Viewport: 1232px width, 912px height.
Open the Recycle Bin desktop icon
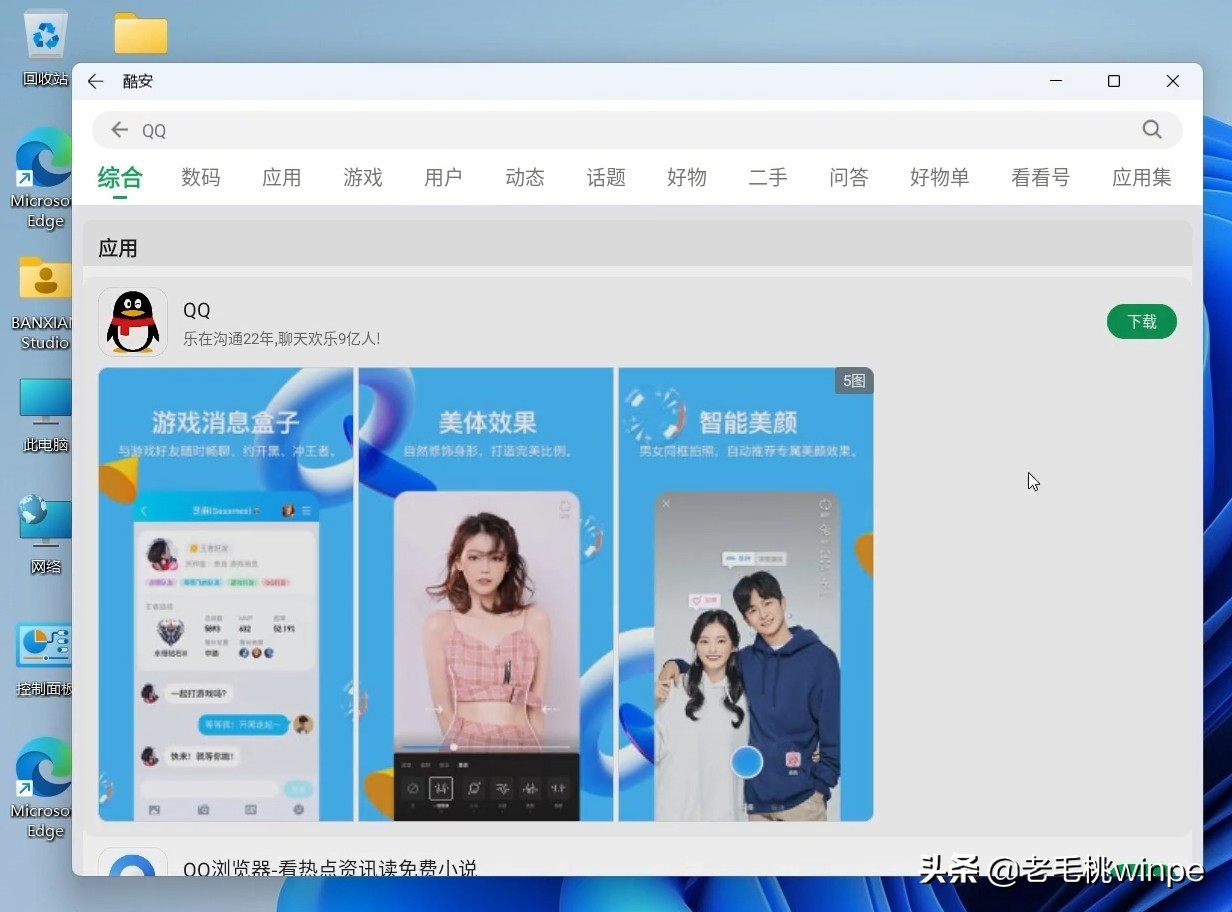coord(46,47)
